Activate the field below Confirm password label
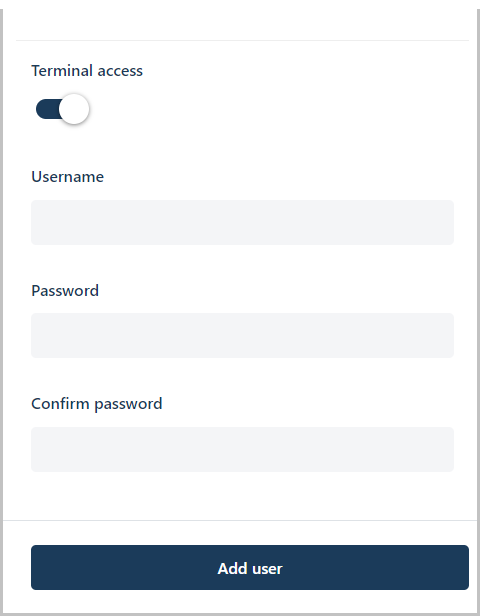The image size is (480, 616). pos(242,449)
